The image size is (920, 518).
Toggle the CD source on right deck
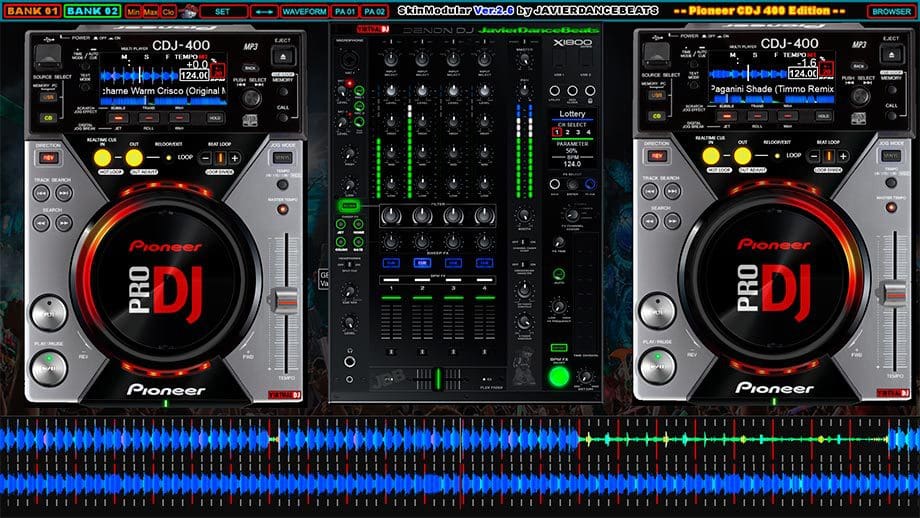[x=657, y=116]
